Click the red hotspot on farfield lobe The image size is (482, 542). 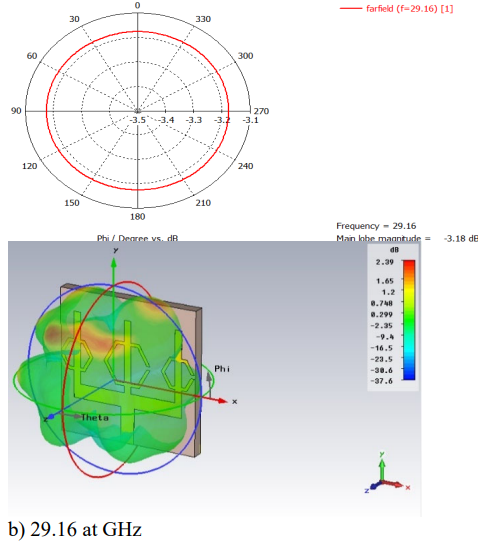tap(53, 334)
